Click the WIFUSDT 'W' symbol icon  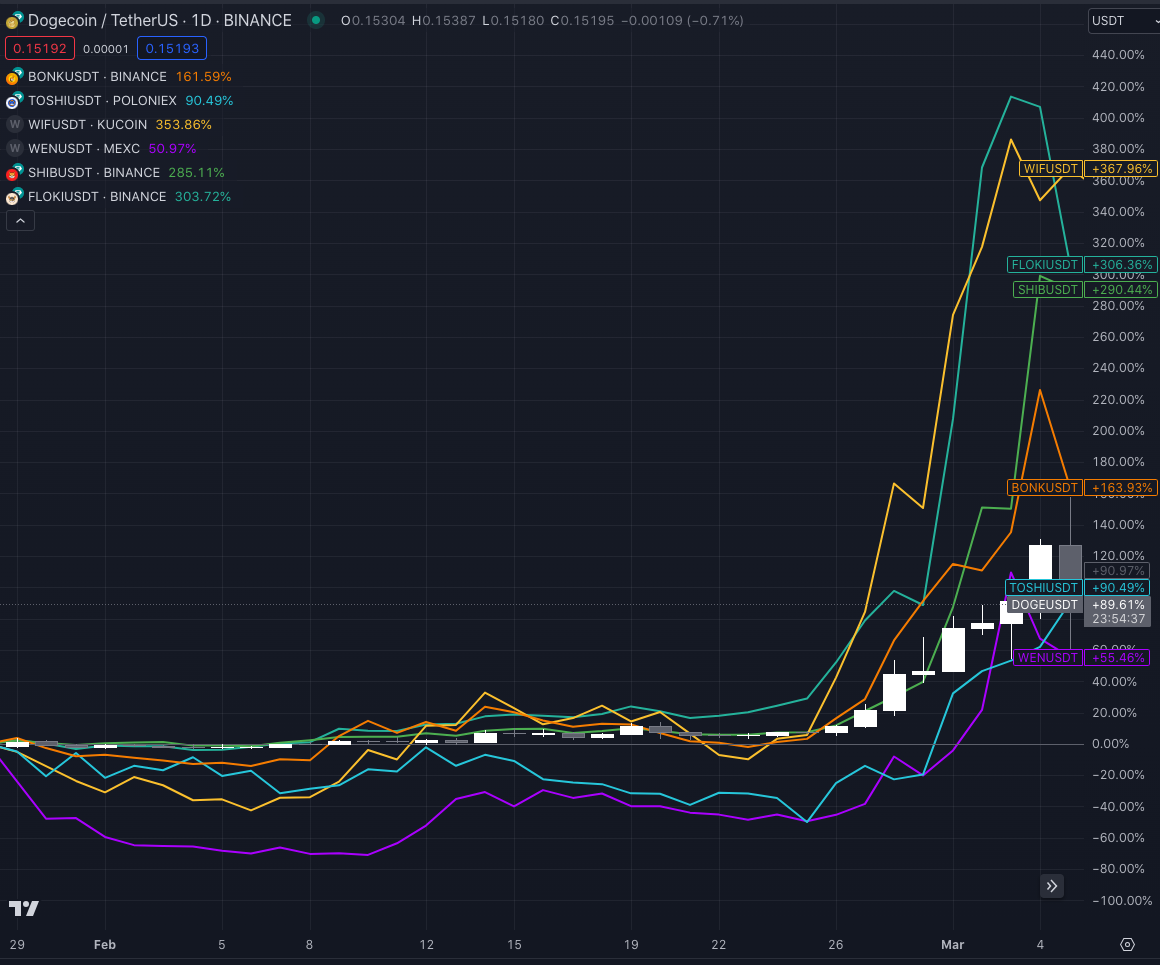pos(14,124)
